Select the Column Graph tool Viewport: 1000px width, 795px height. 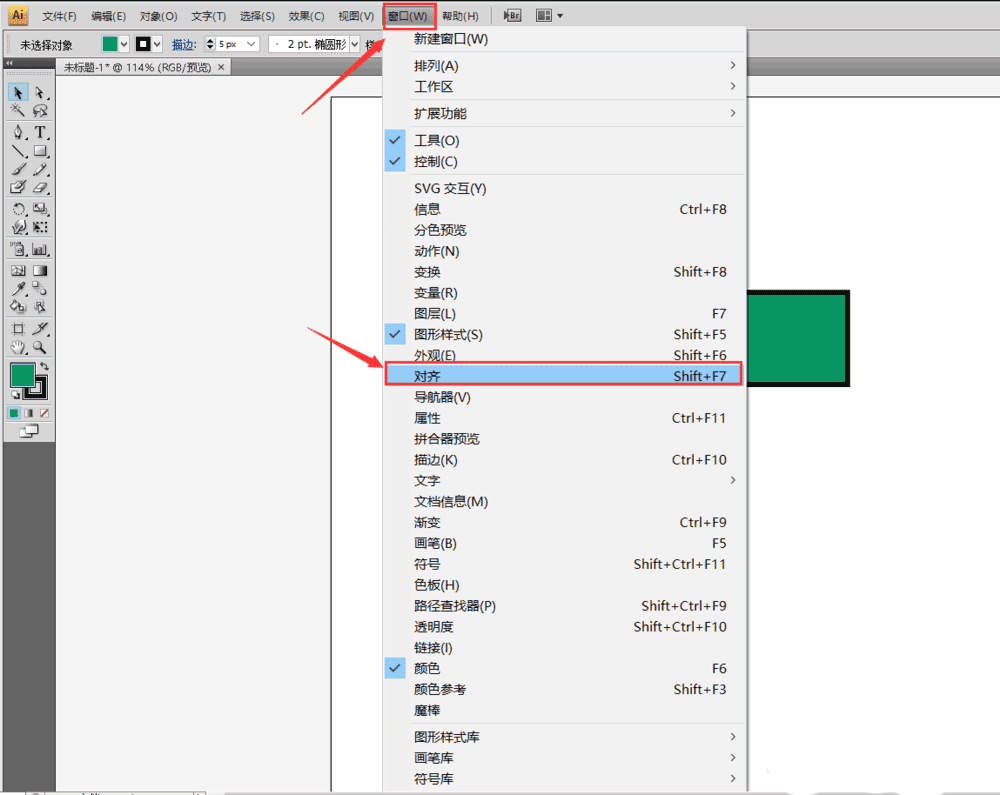pyautogui.click(x=40, y=249)
